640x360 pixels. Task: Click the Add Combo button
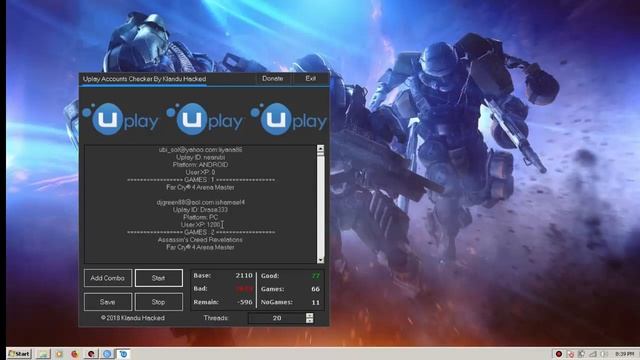tap(108, 278)
